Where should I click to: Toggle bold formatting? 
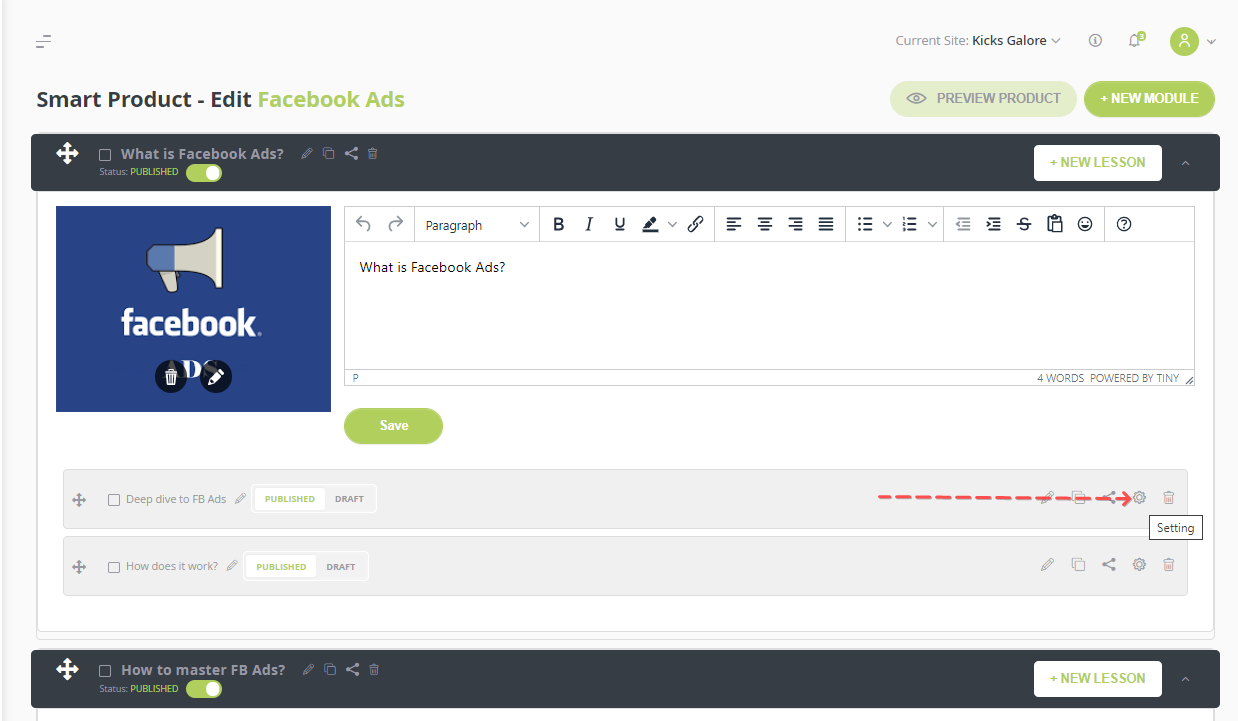[x=559, y=225]
